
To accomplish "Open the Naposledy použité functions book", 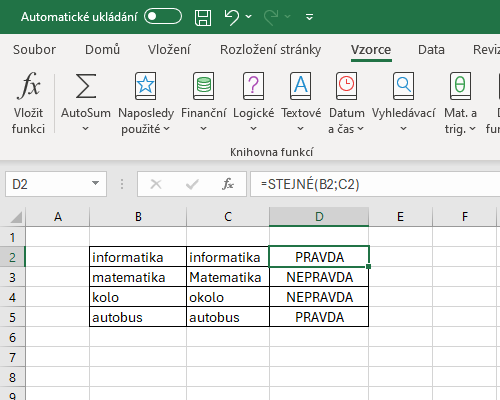I will point(145,86).
